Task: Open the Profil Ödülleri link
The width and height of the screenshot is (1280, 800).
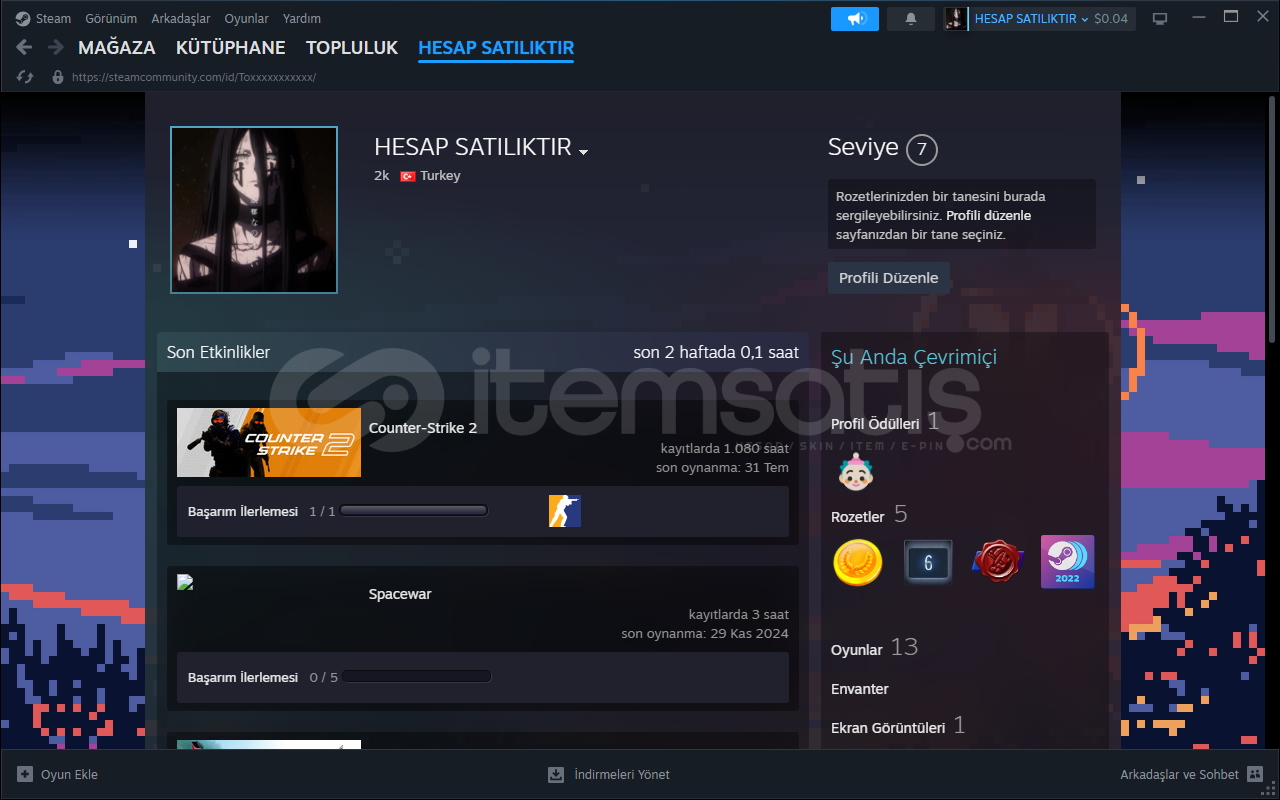Action: click(875, 424)
